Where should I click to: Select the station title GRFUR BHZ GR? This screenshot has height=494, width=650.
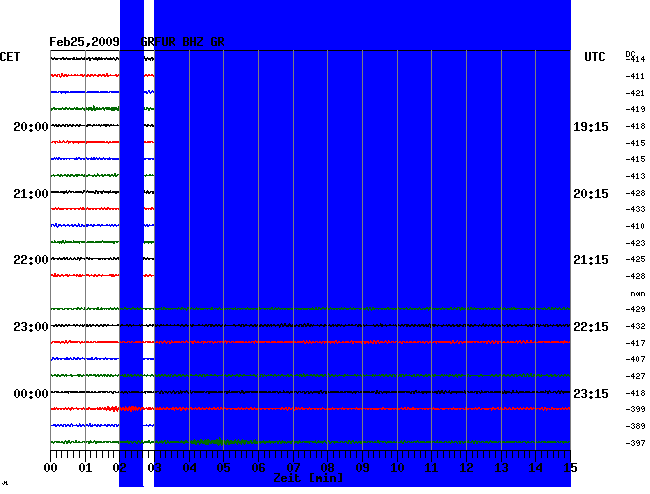coord(182,42)
